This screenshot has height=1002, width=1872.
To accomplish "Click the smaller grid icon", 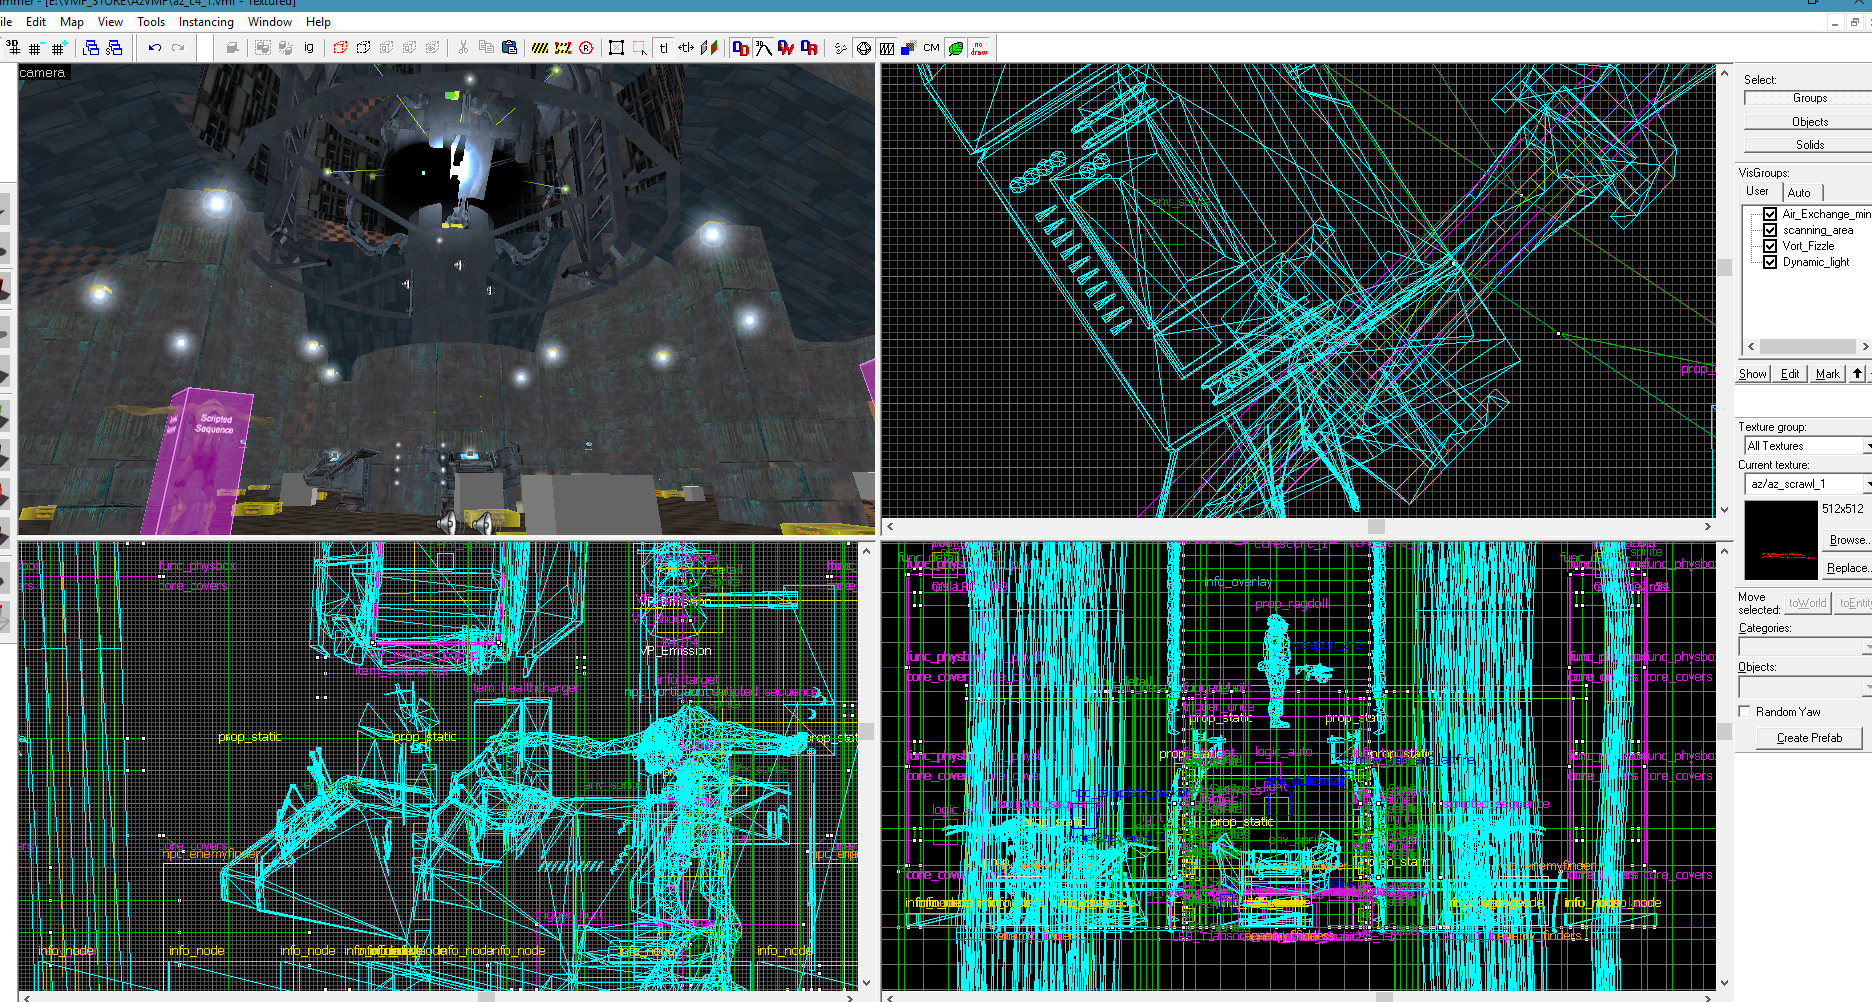I will pyautogui.click(x=35, y=48).
